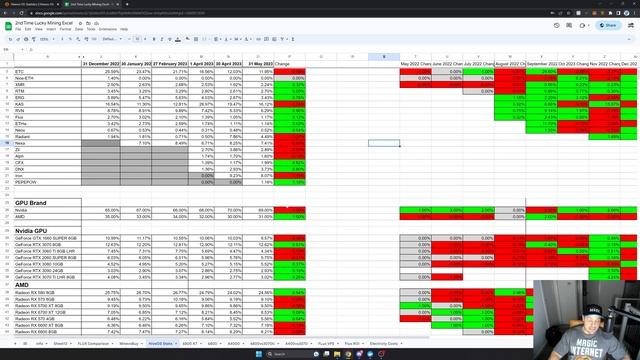
Task: Click the print icon in the toolbar
Action: pos(26,39)
